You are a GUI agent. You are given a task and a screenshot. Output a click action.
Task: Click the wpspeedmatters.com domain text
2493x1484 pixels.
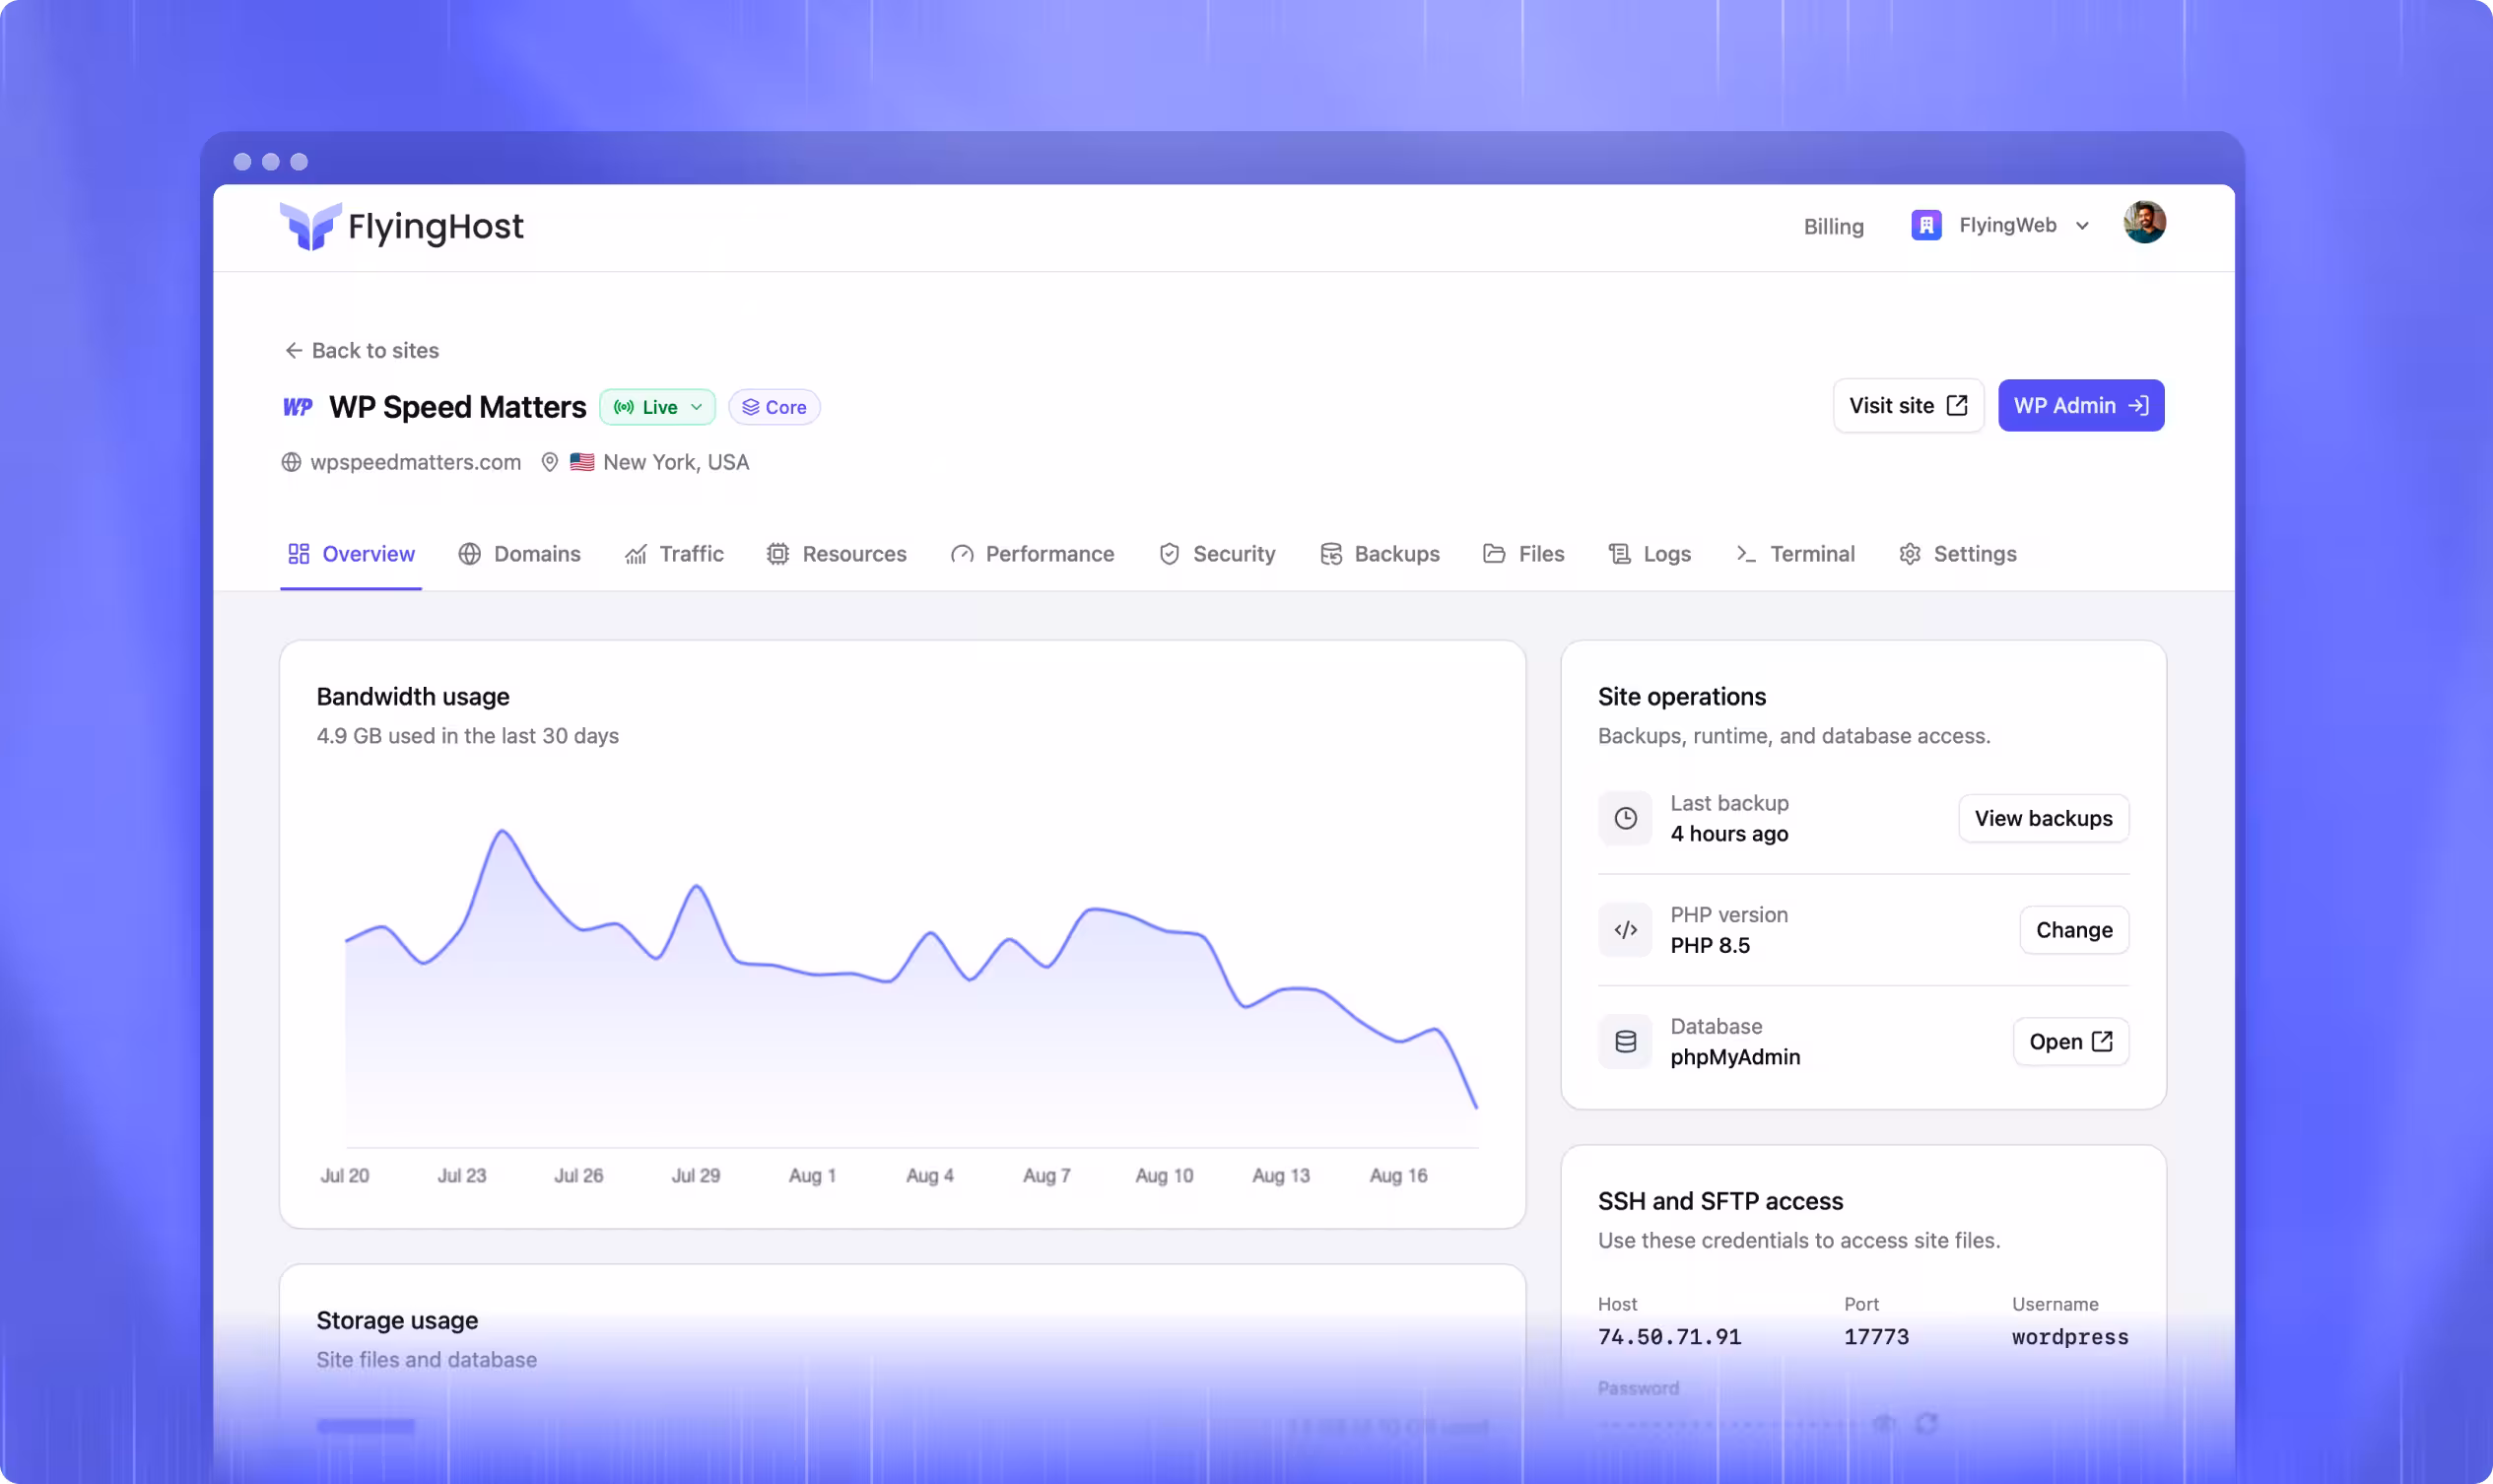point(415,462)
